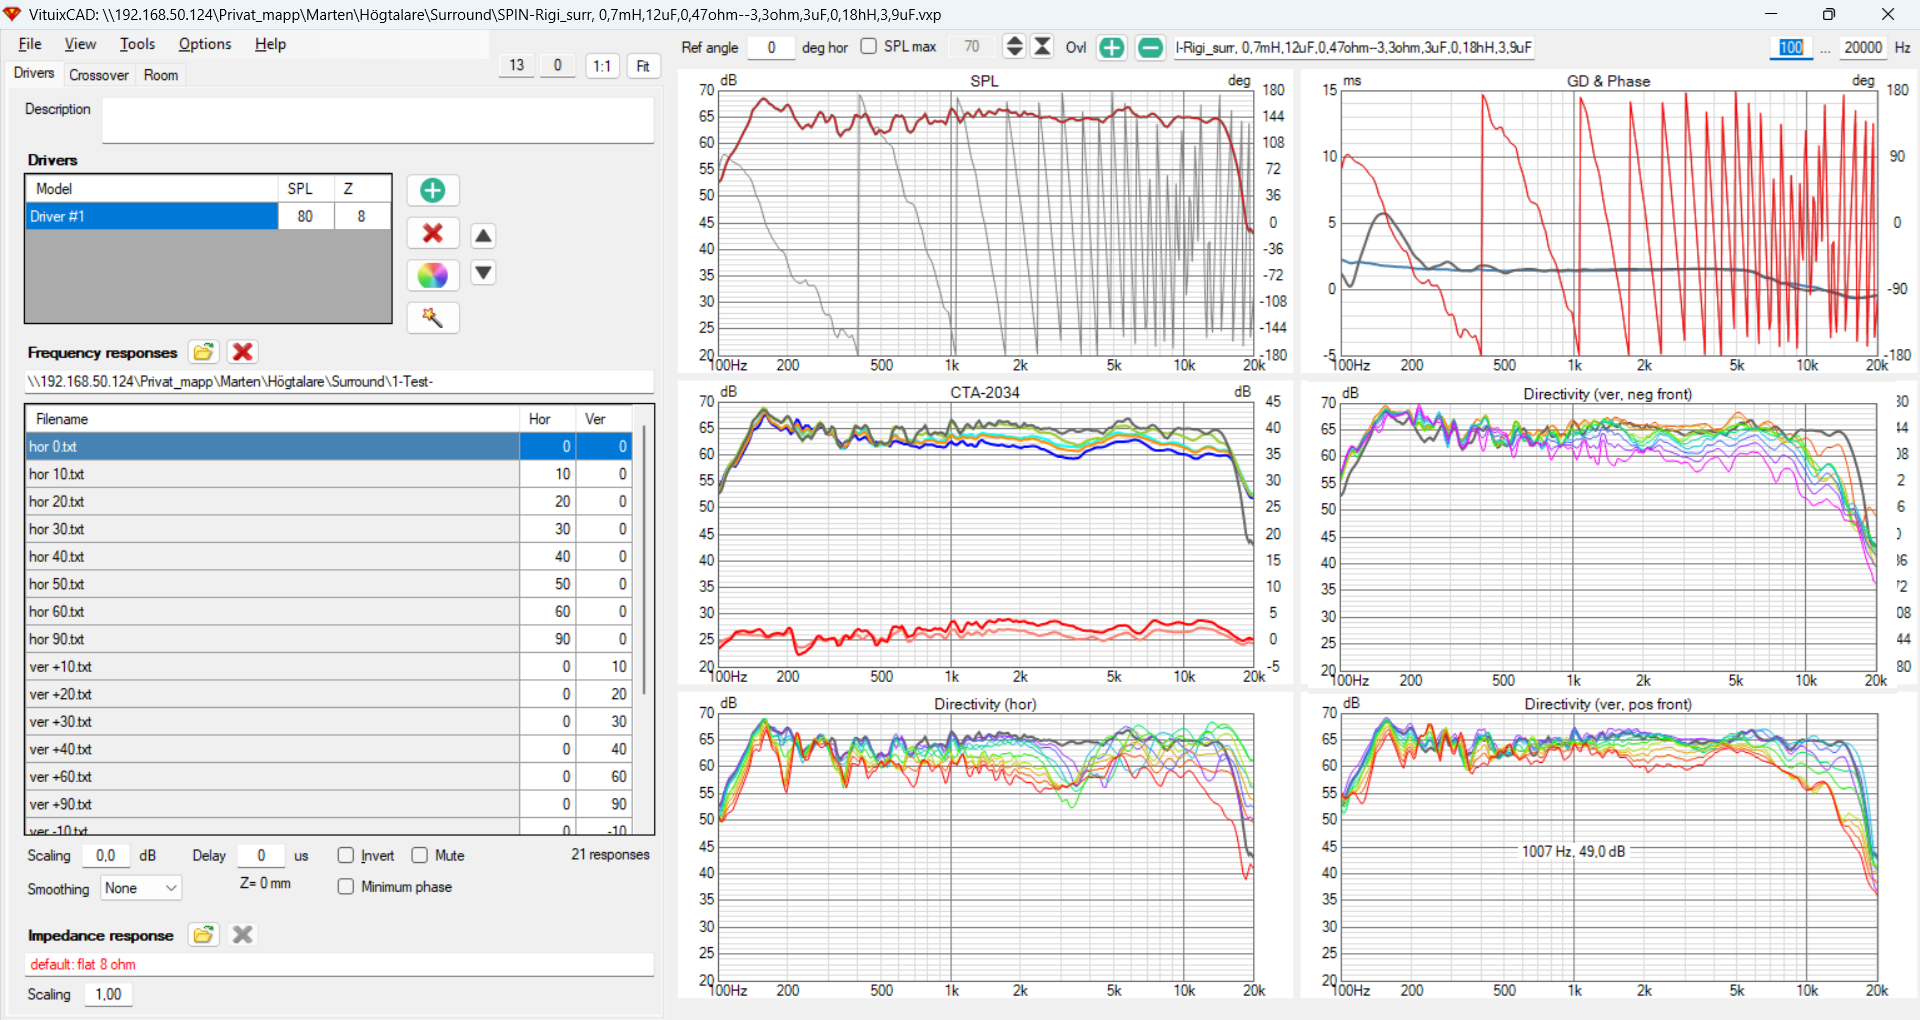This screenshot has width=1920, height=1020.
Task: Click the Ver column header
Action: (x=604, y=419)
